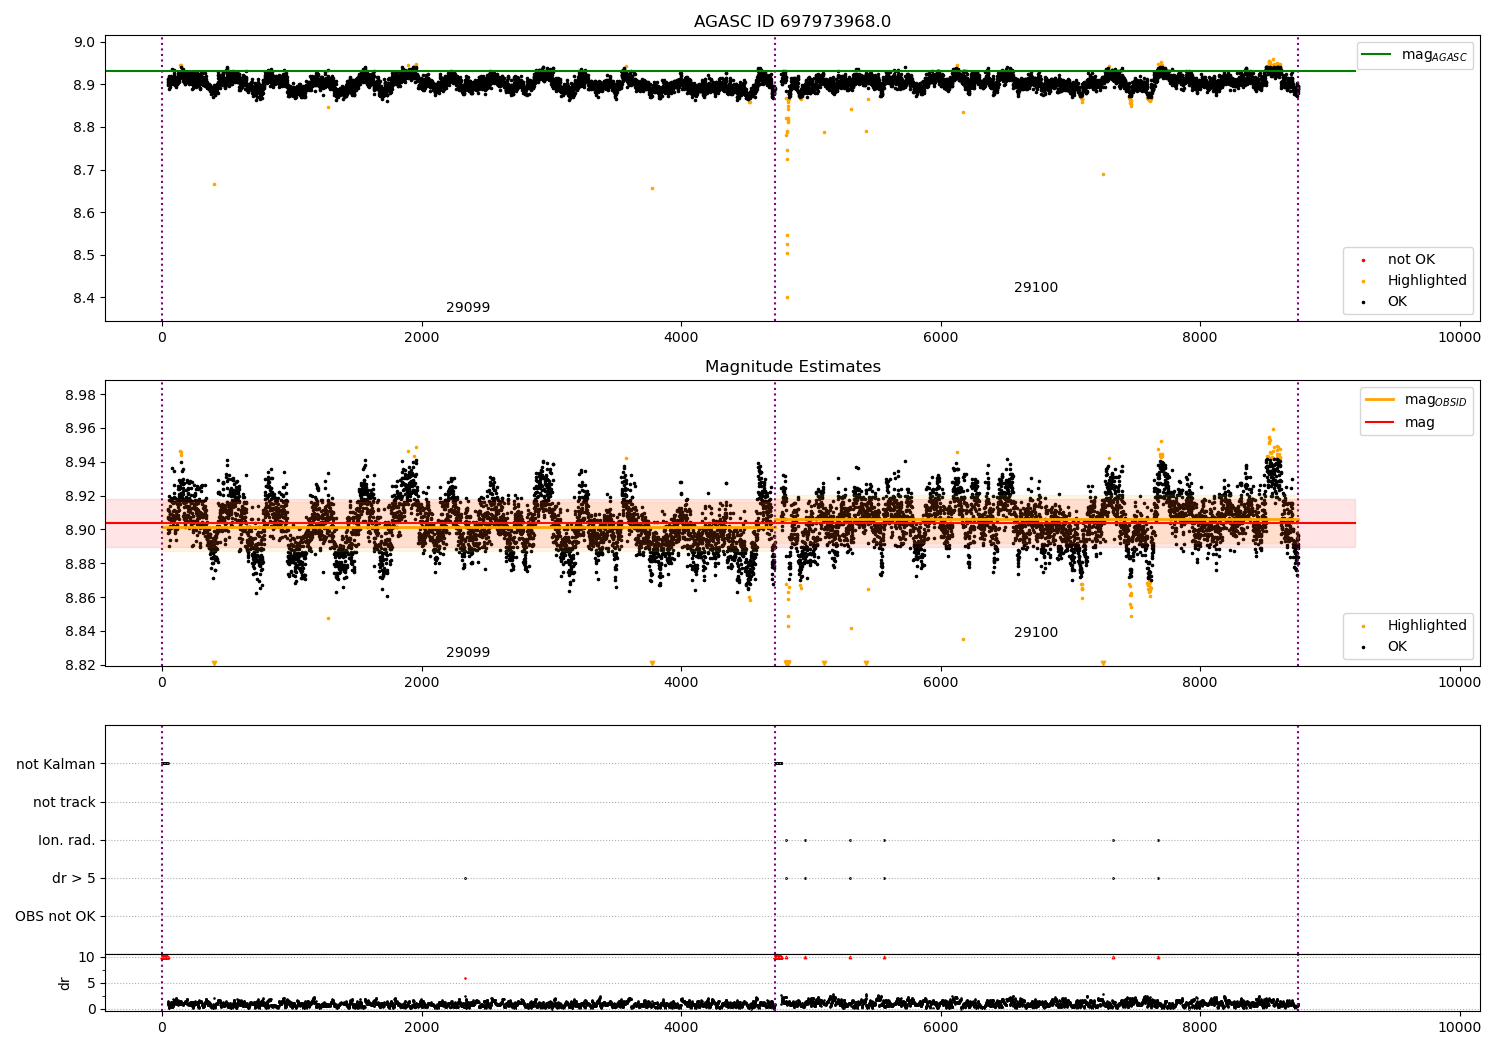The height and width of the screenshot is (1050, 1500).
Task: Click the 29100 label in Magnitude Estimates plot
Action: pyautogui.click(x=1036, y=633)
